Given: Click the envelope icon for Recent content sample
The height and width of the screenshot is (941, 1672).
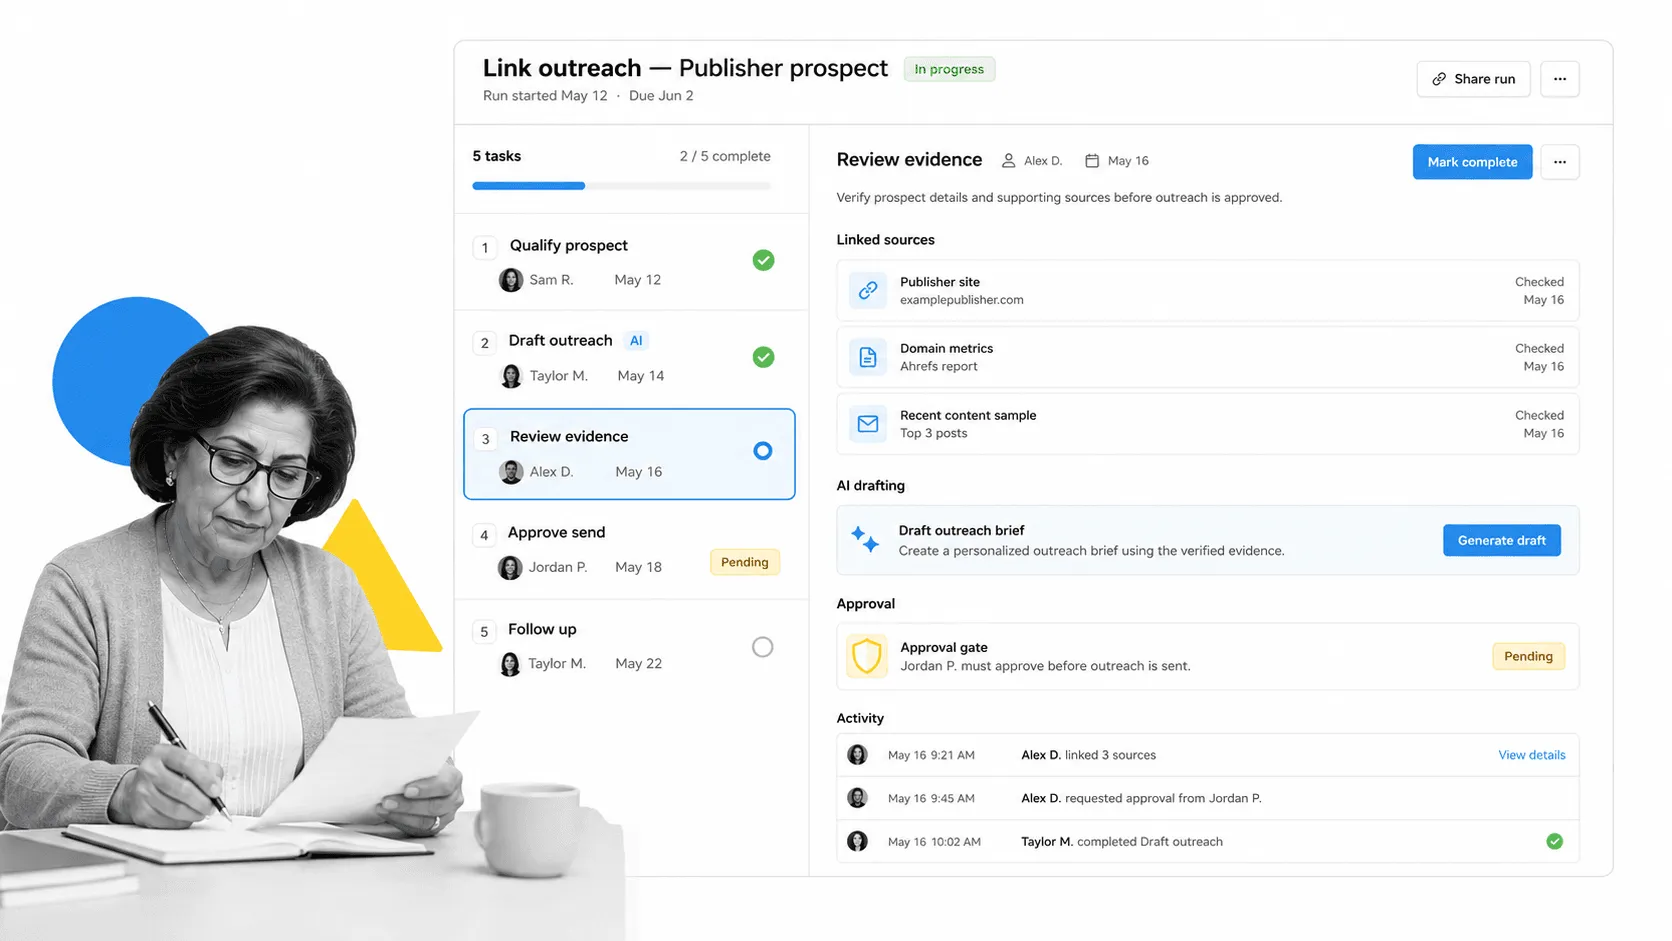Looking at the screenshot, I should coord(868,424).
